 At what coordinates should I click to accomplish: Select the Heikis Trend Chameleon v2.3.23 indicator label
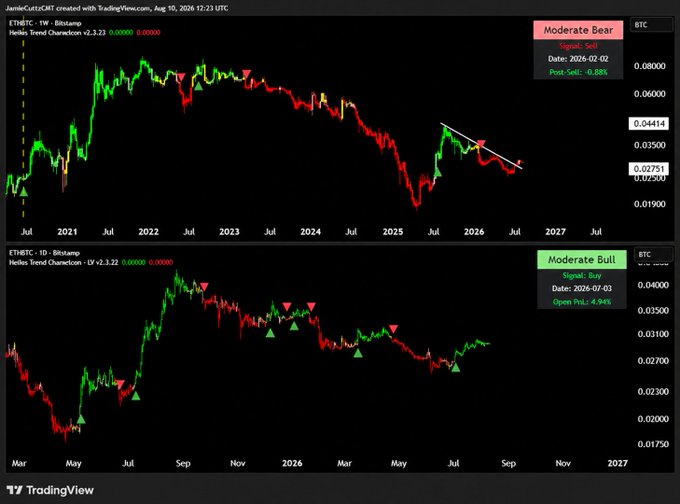click(x=57, y=33)
